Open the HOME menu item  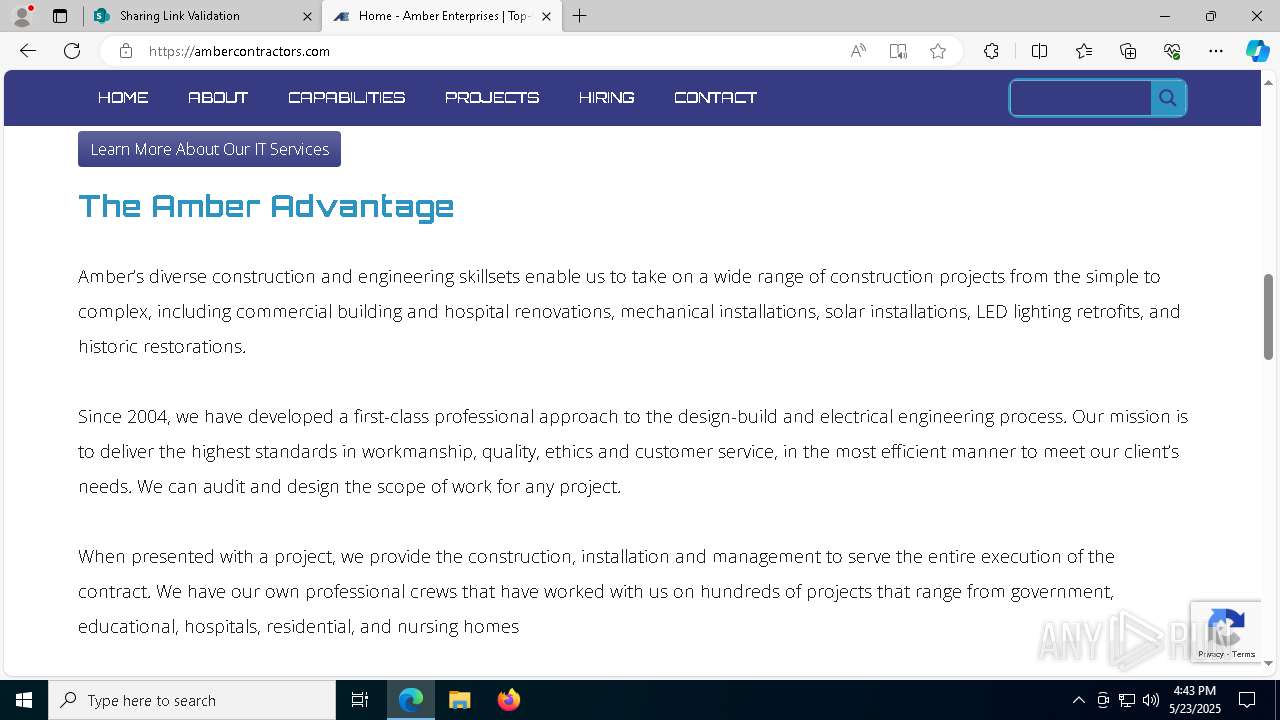(123, 97)
